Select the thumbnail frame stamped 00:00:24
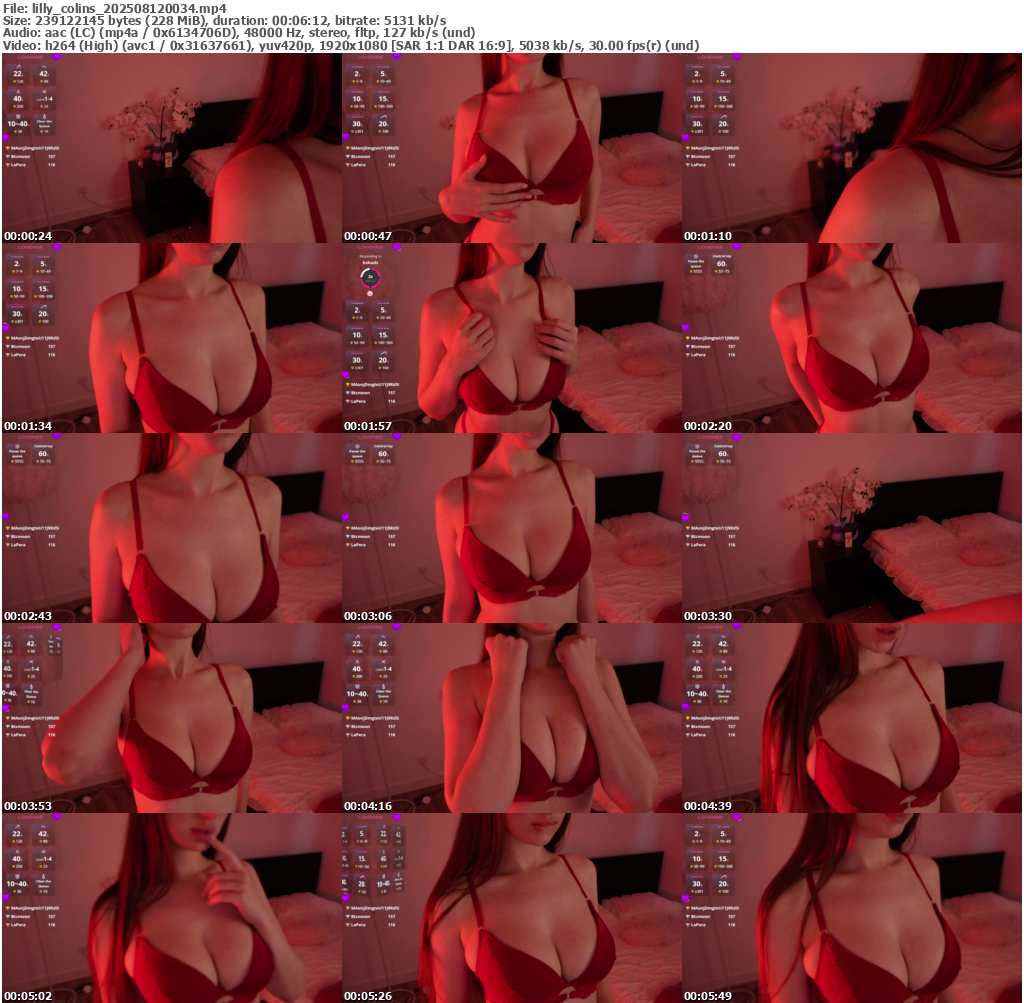Viewport: 1024px width, 1003px height. point(171,148)
